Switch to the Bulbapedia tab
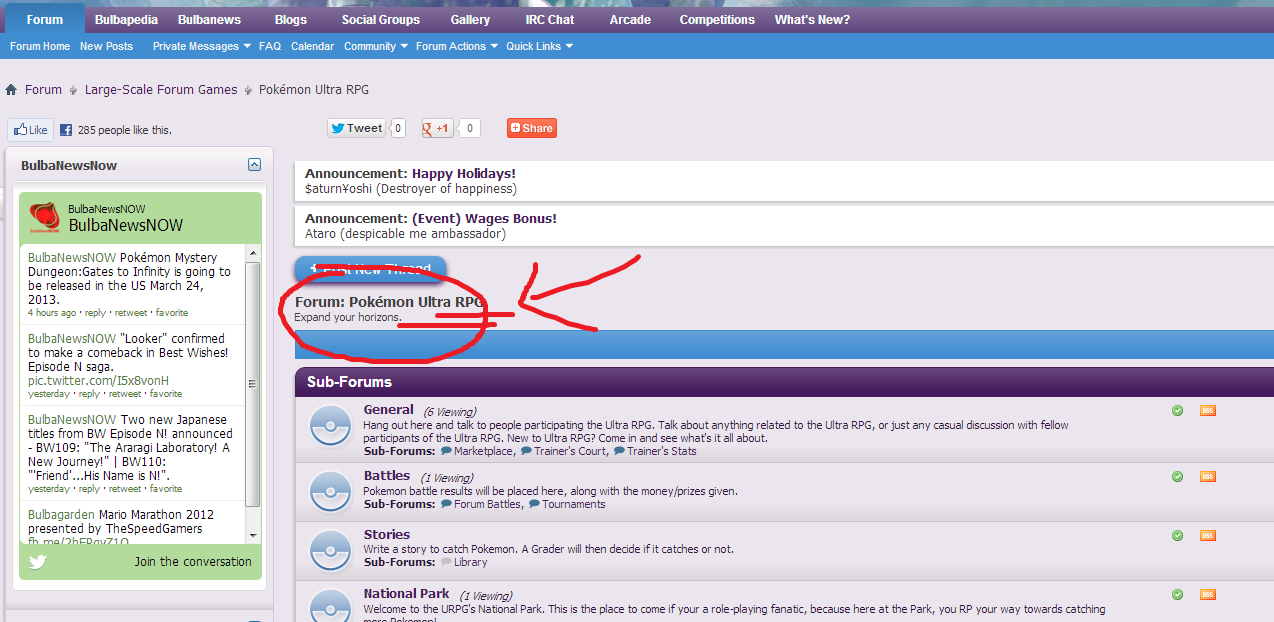Image resolution: width=1274 pixels, height=622 pixels. (126, 20)
